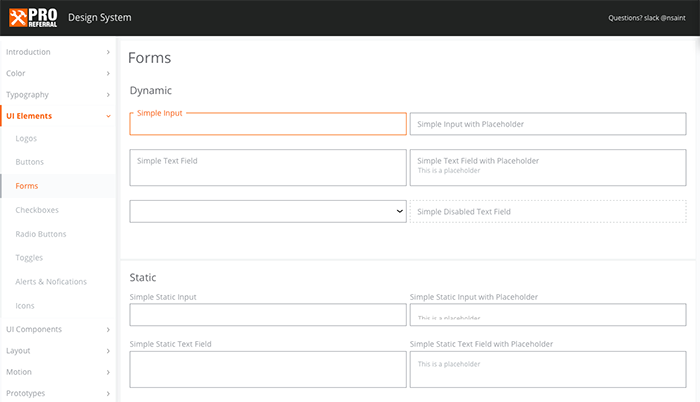Click Simple Static Input with Placeholder box
Screen dimensions: 700x402
(x=548, y=315)
